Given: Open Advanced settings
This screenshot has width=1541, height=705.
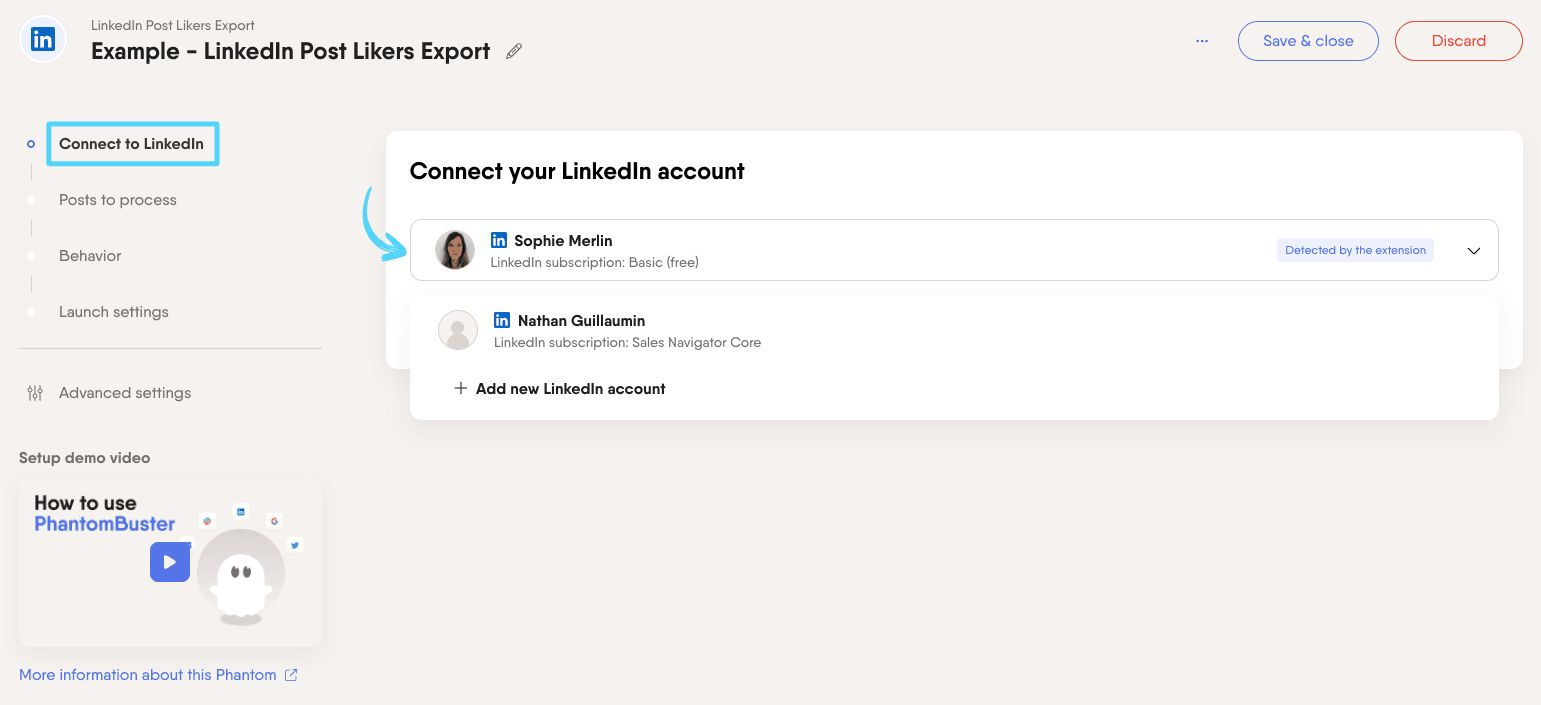Looking at the screenshot, I should pyautogui.click(x=125, y=393).
